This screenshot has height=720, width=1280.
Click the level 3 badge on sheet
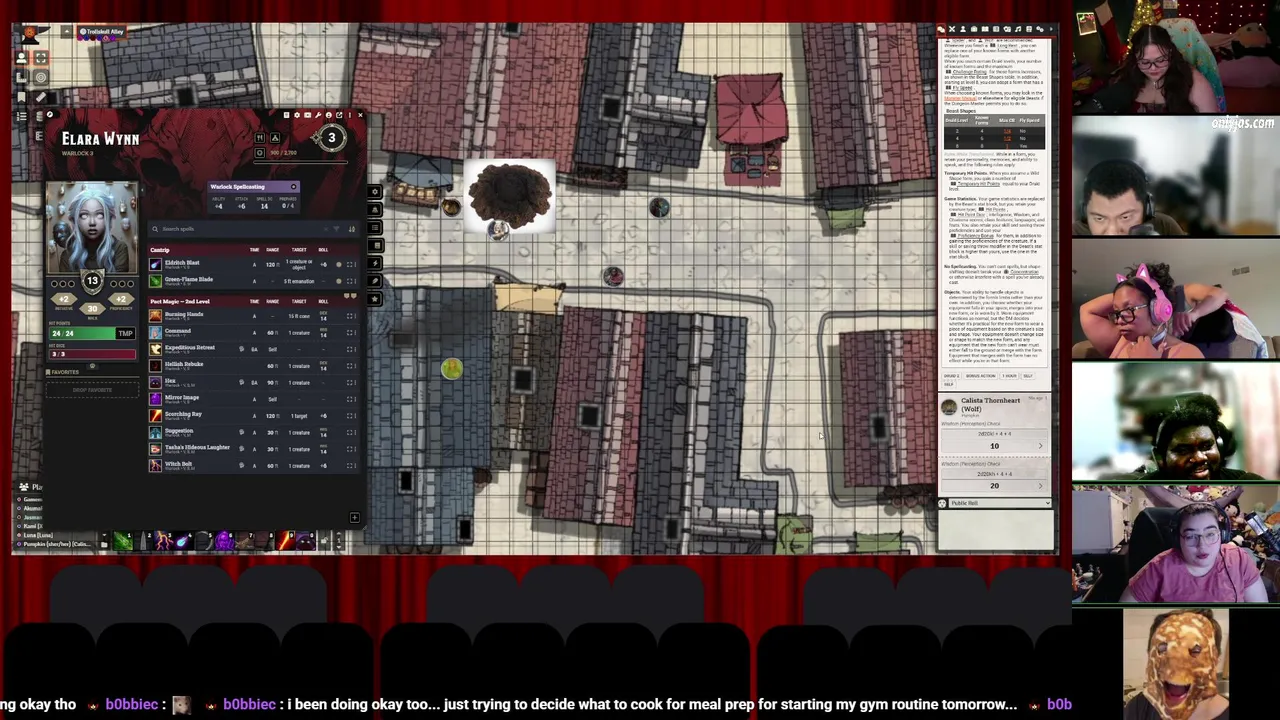(331, 138)
